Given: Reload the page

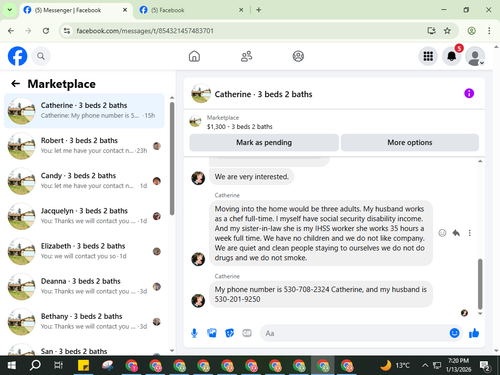Looking at the screenshot, I should click(x=46, y=31).
